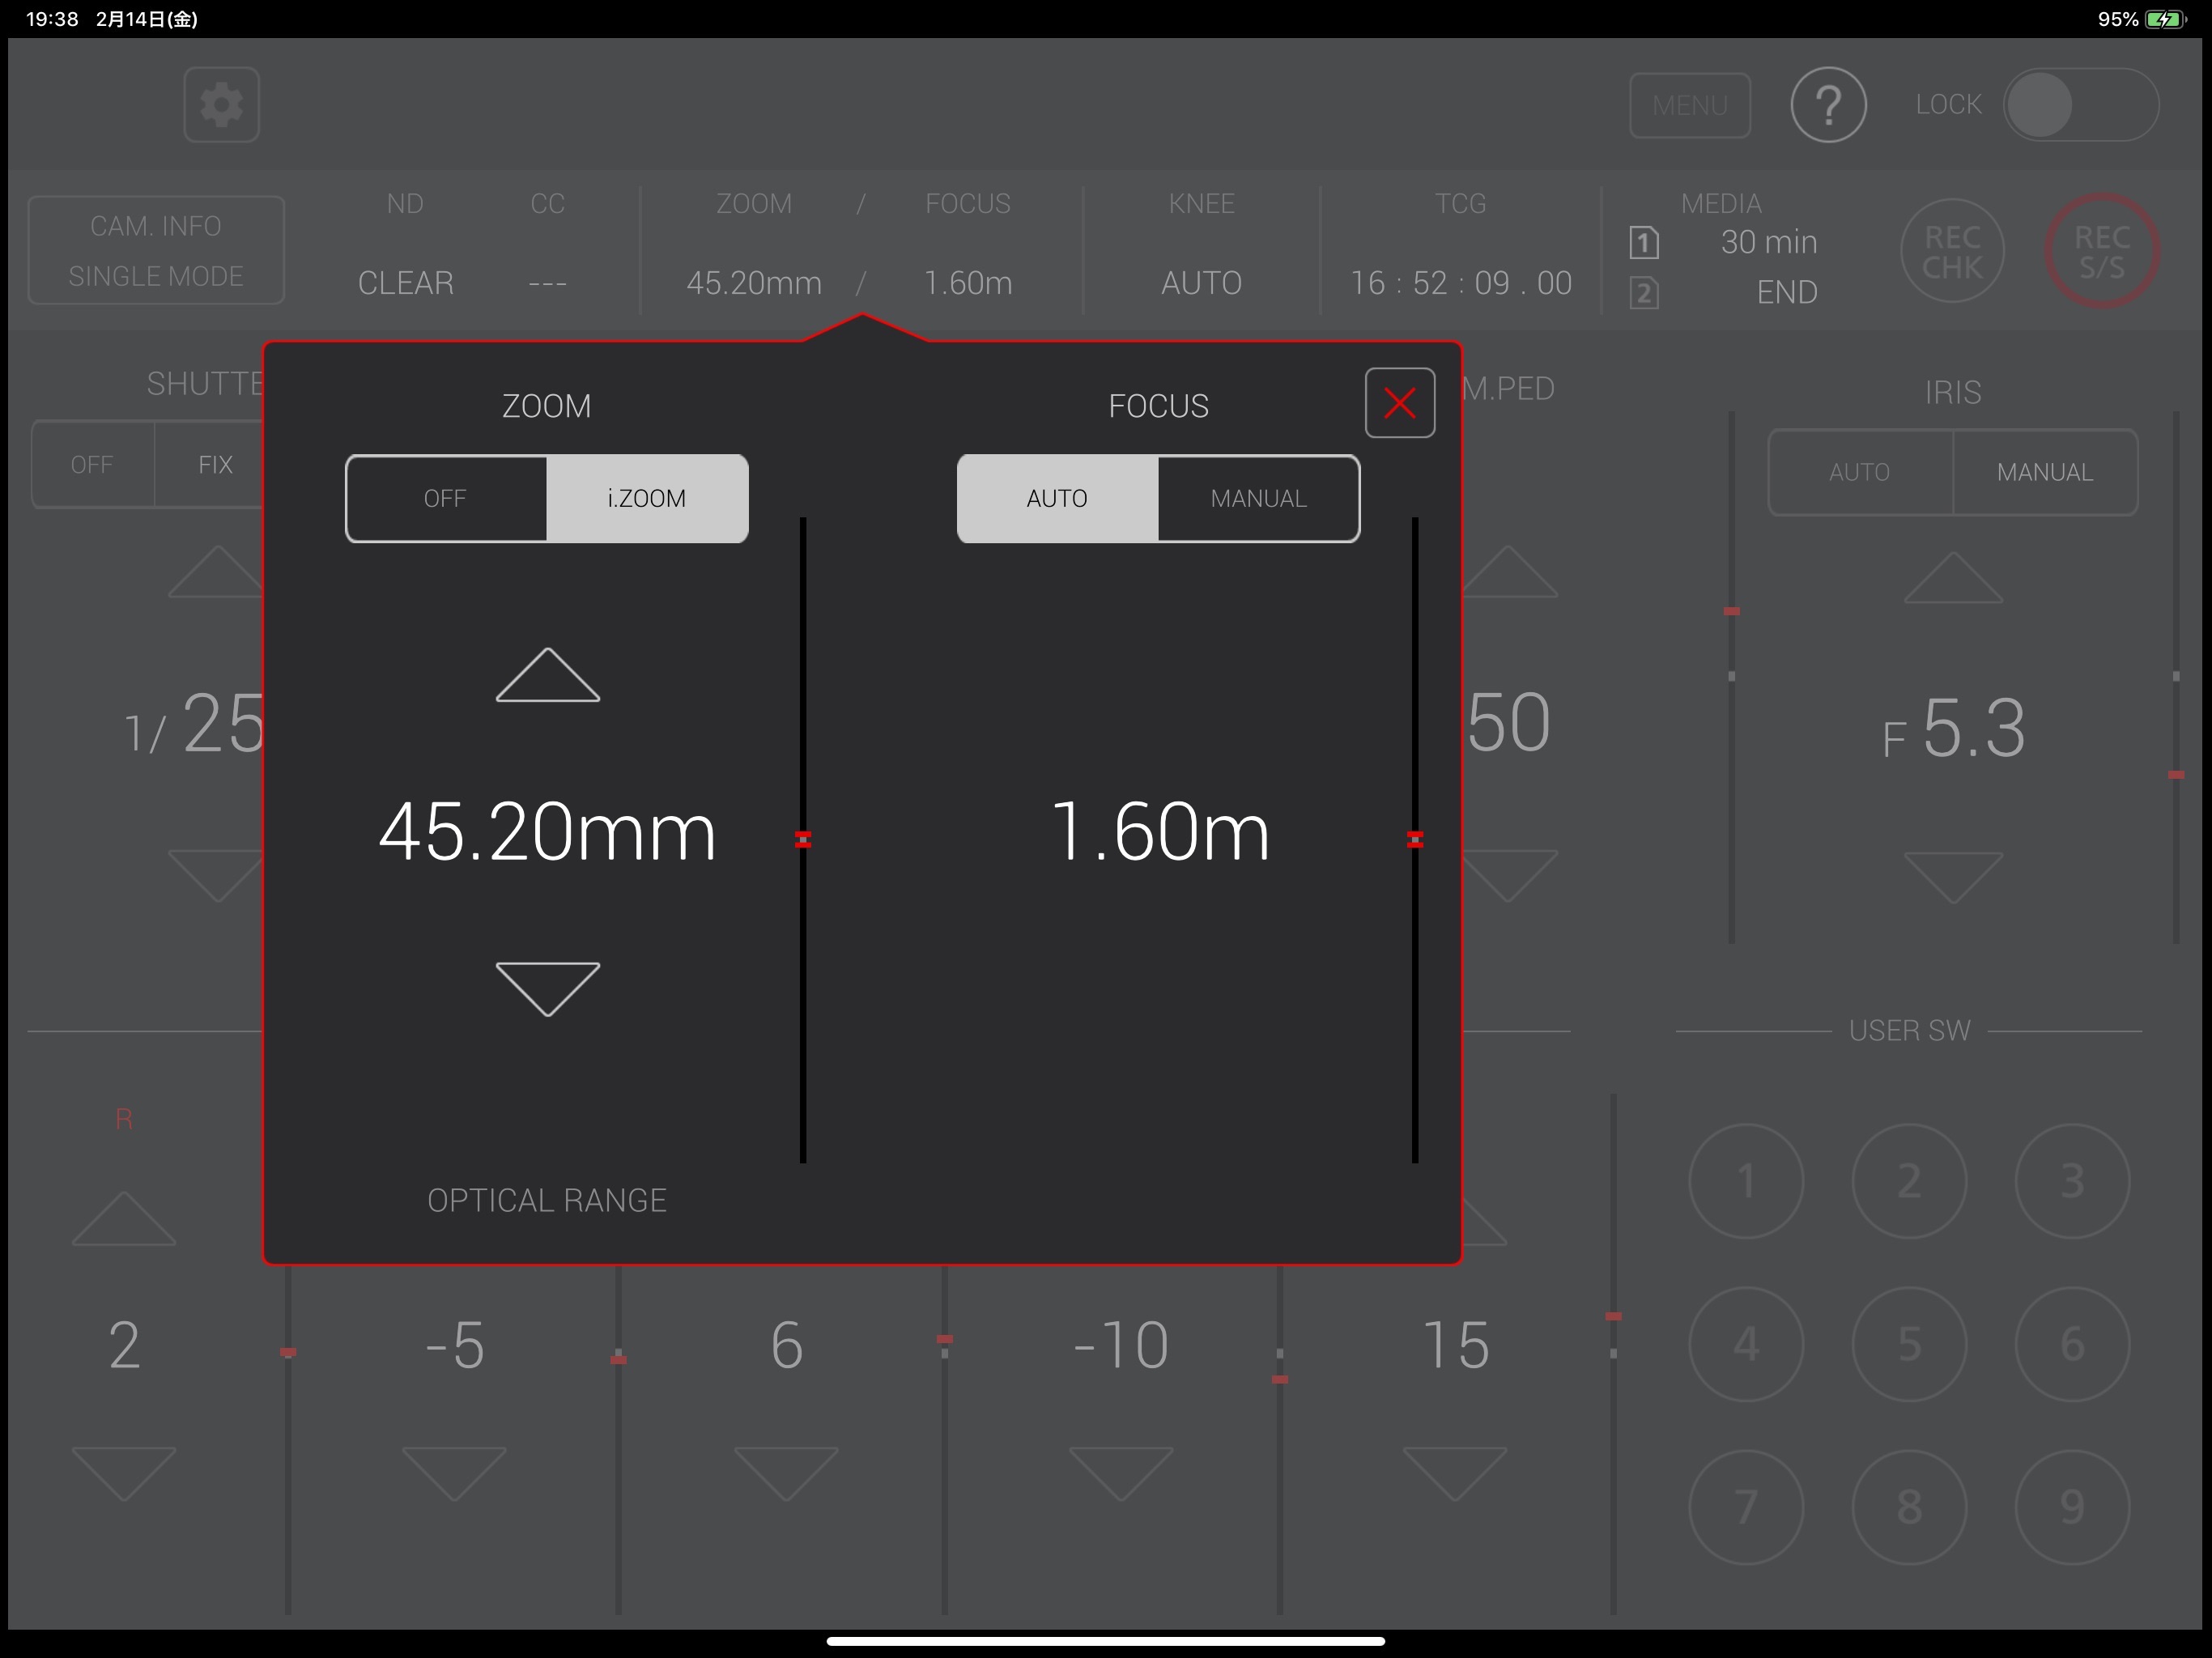Viewport: 2212px width, 1658px height.
Task: Decrease IRIS with down arrow below F5.3
Action: pos(1953,878)
